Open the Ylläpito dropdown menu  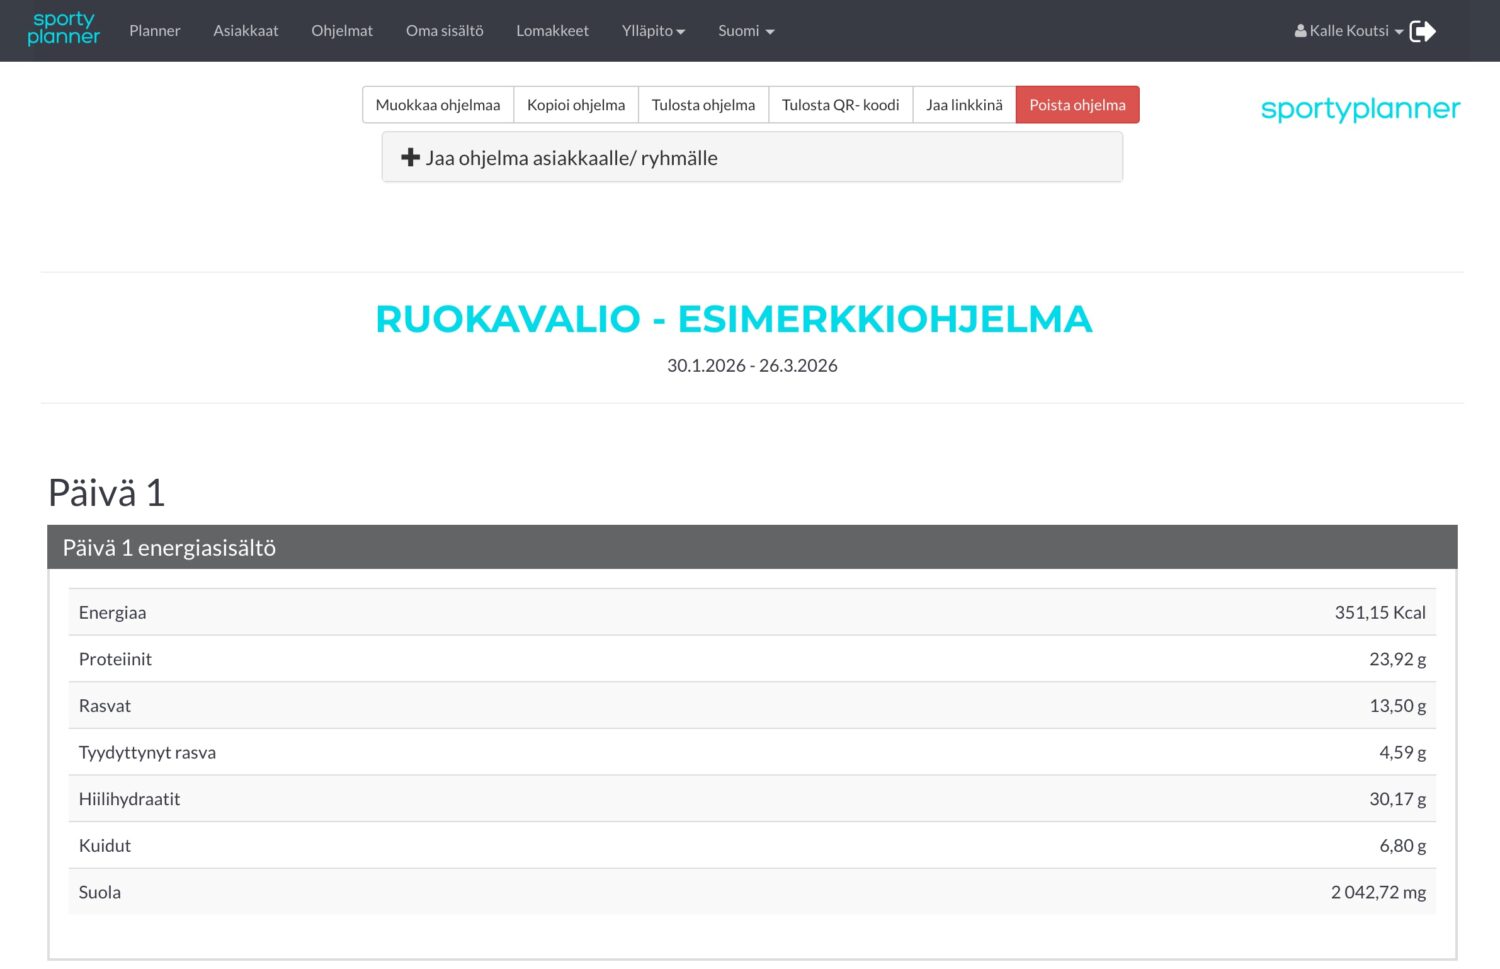tap(653, 31)
